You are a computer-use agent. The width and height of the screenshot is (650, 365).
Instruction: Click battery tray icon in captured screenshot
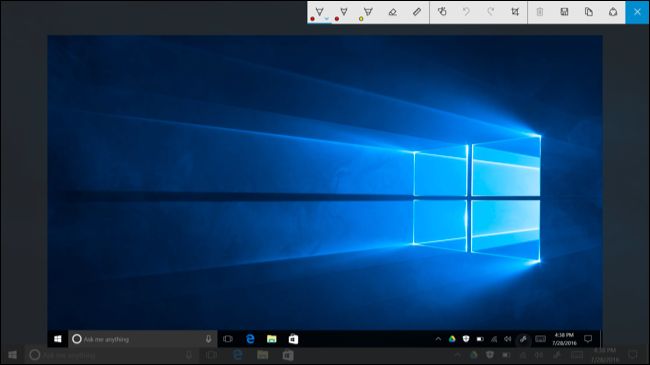[x=480, y=339]
